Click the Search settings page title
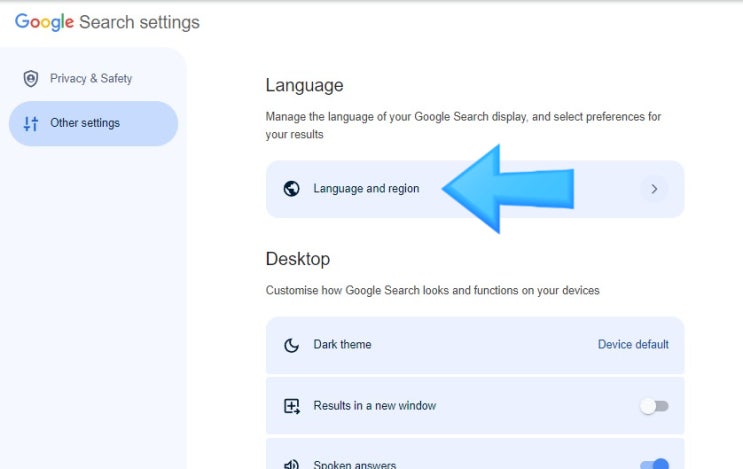 tap(139, 22)
